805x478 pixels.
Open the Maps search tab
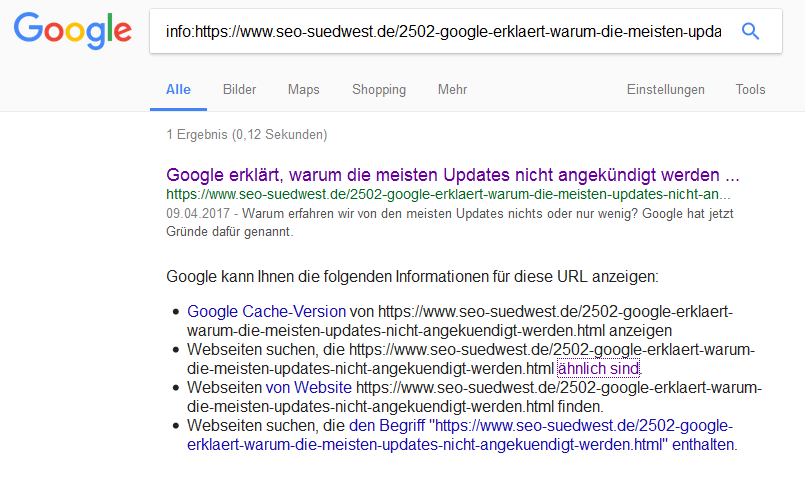coord(303,90)
